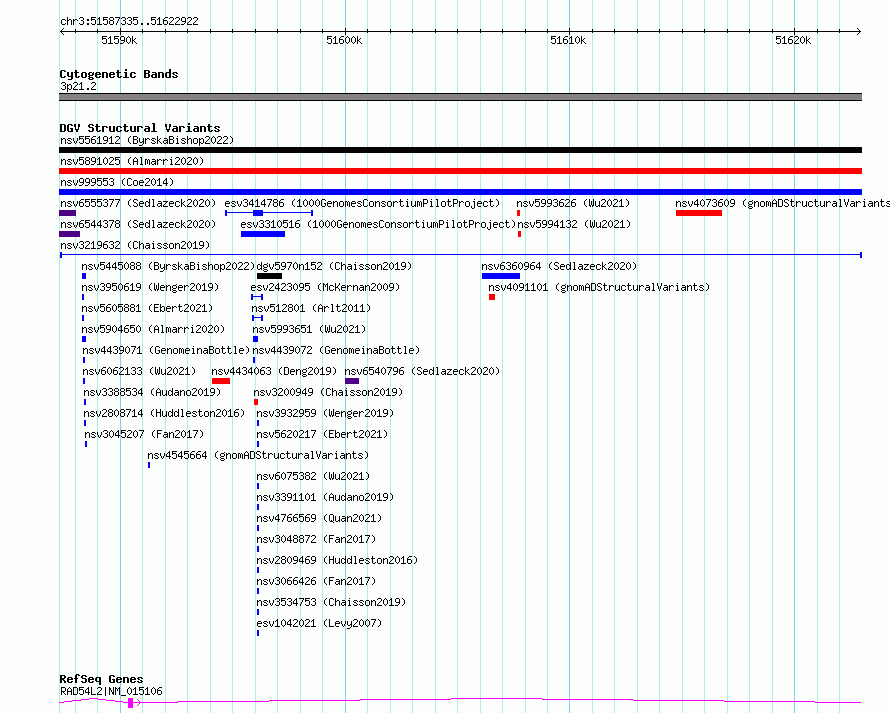Click the 51600k ruler tick label
The image size is (890, 713).
coord(344,40)
